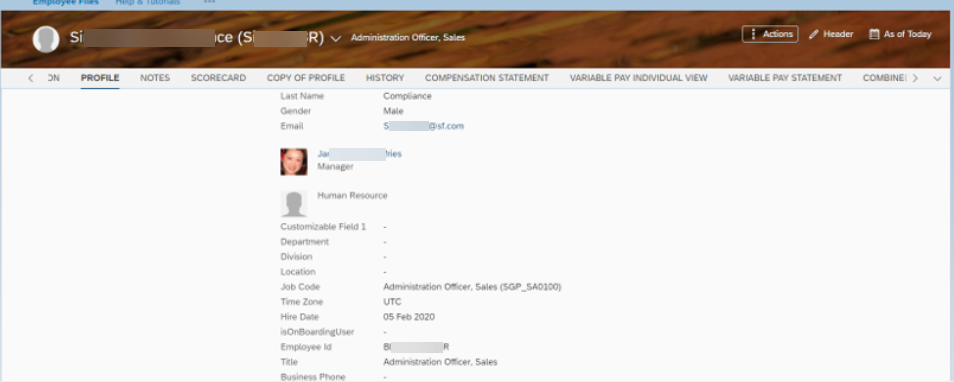Click the employee email address link
954x382 pixels.
(423, 126)
